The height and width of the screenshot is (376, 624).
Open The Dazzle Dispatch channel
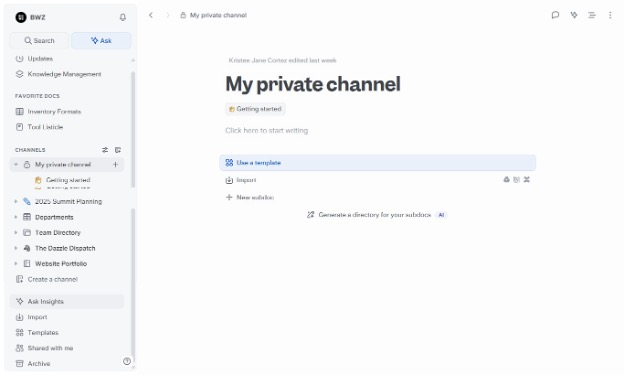point(65,248)
